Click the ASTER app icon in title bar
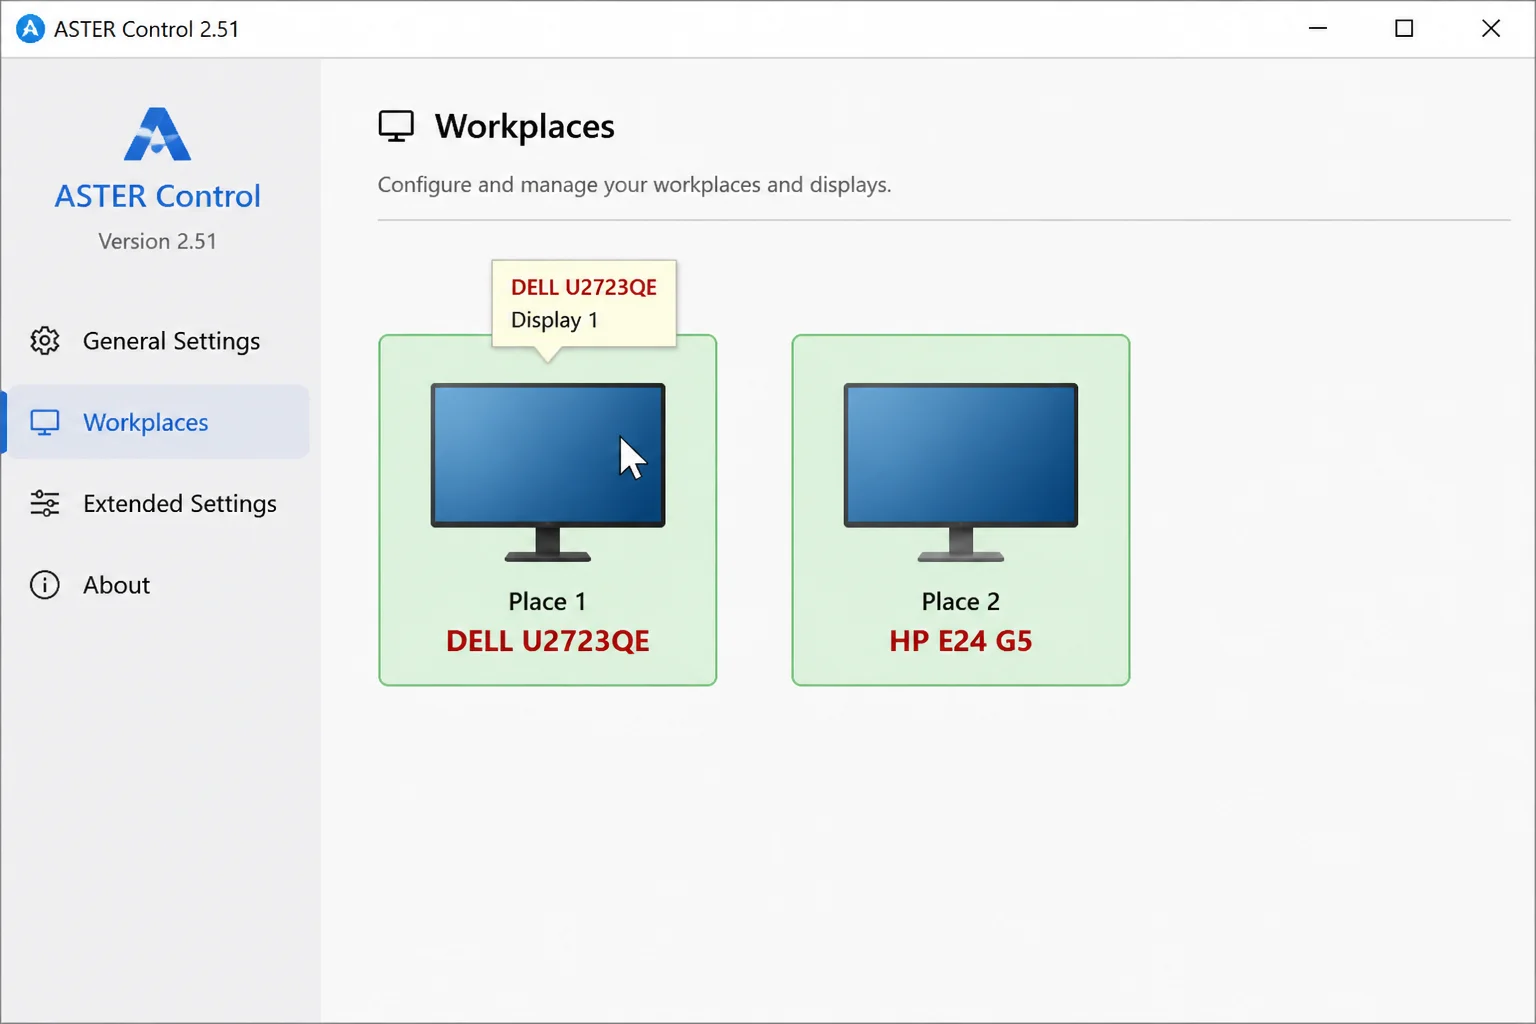This screenshot has height=1024, width=1536. pyautogui.click(x=30, y=29)
